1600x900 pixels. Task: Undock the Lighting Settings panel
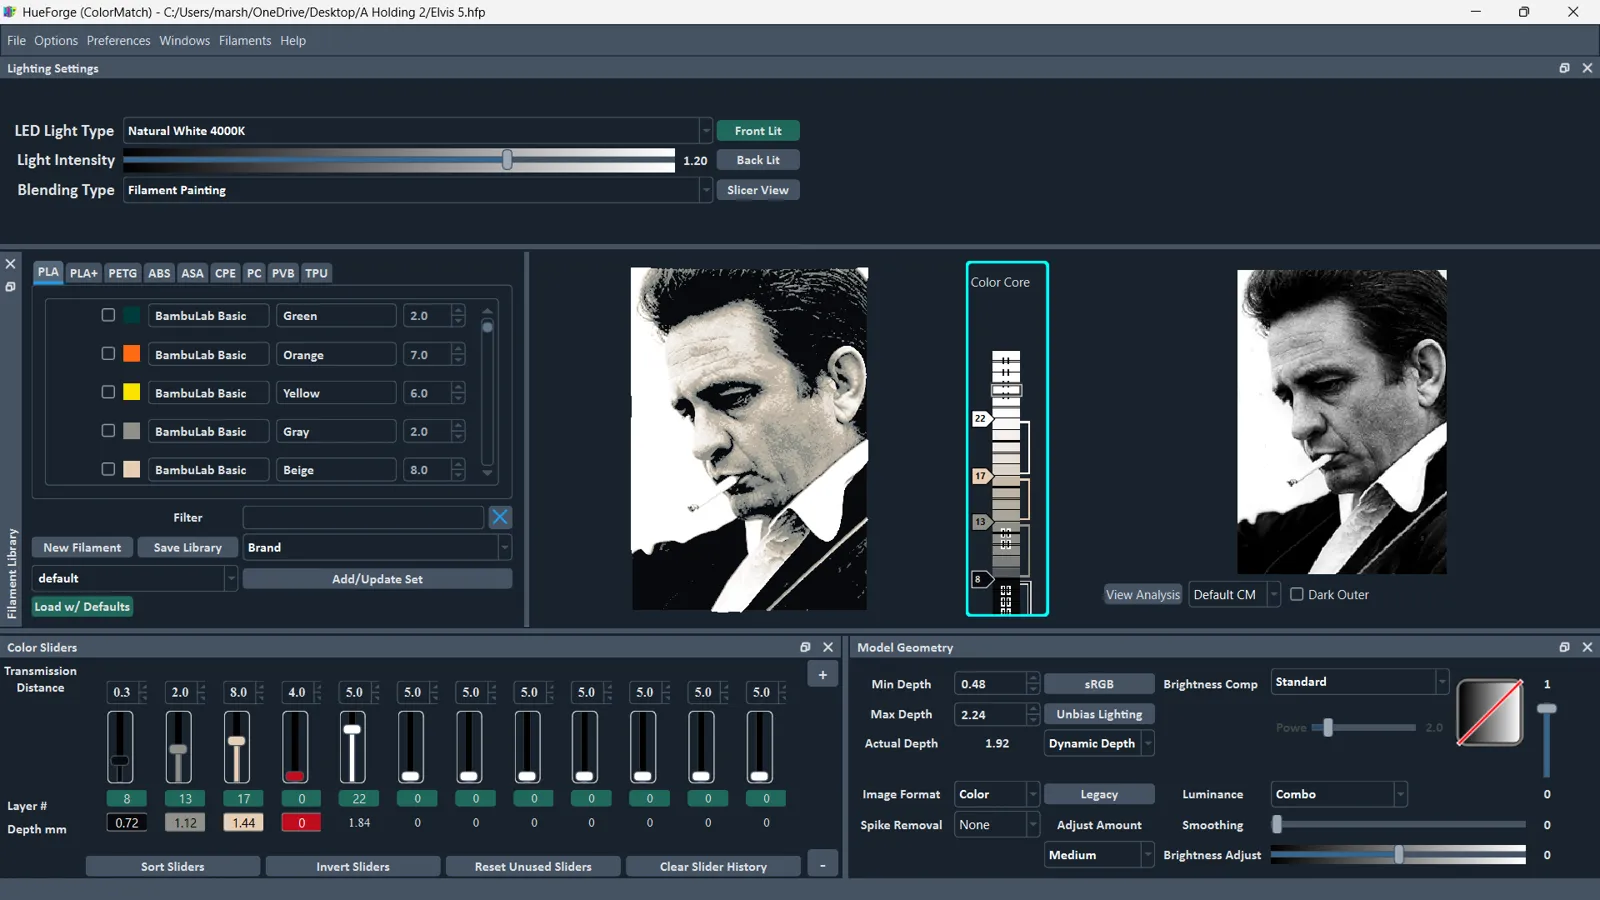point(1564,68)
